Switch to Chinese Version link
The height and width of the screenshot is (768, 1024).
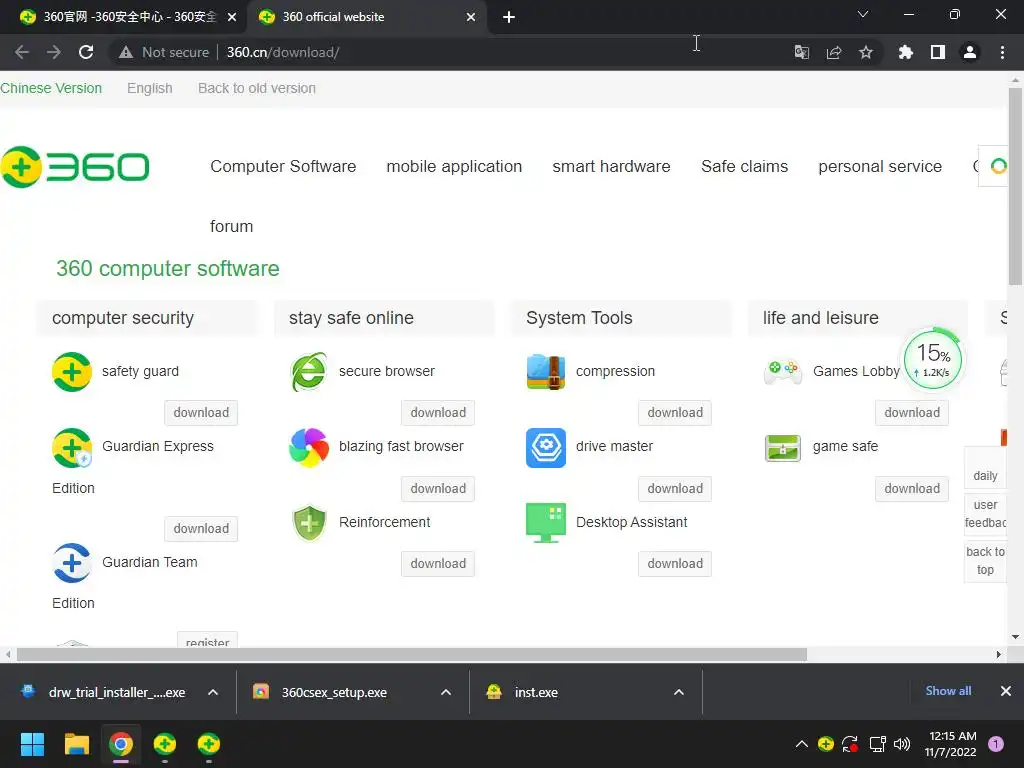[x=51, y=88]
